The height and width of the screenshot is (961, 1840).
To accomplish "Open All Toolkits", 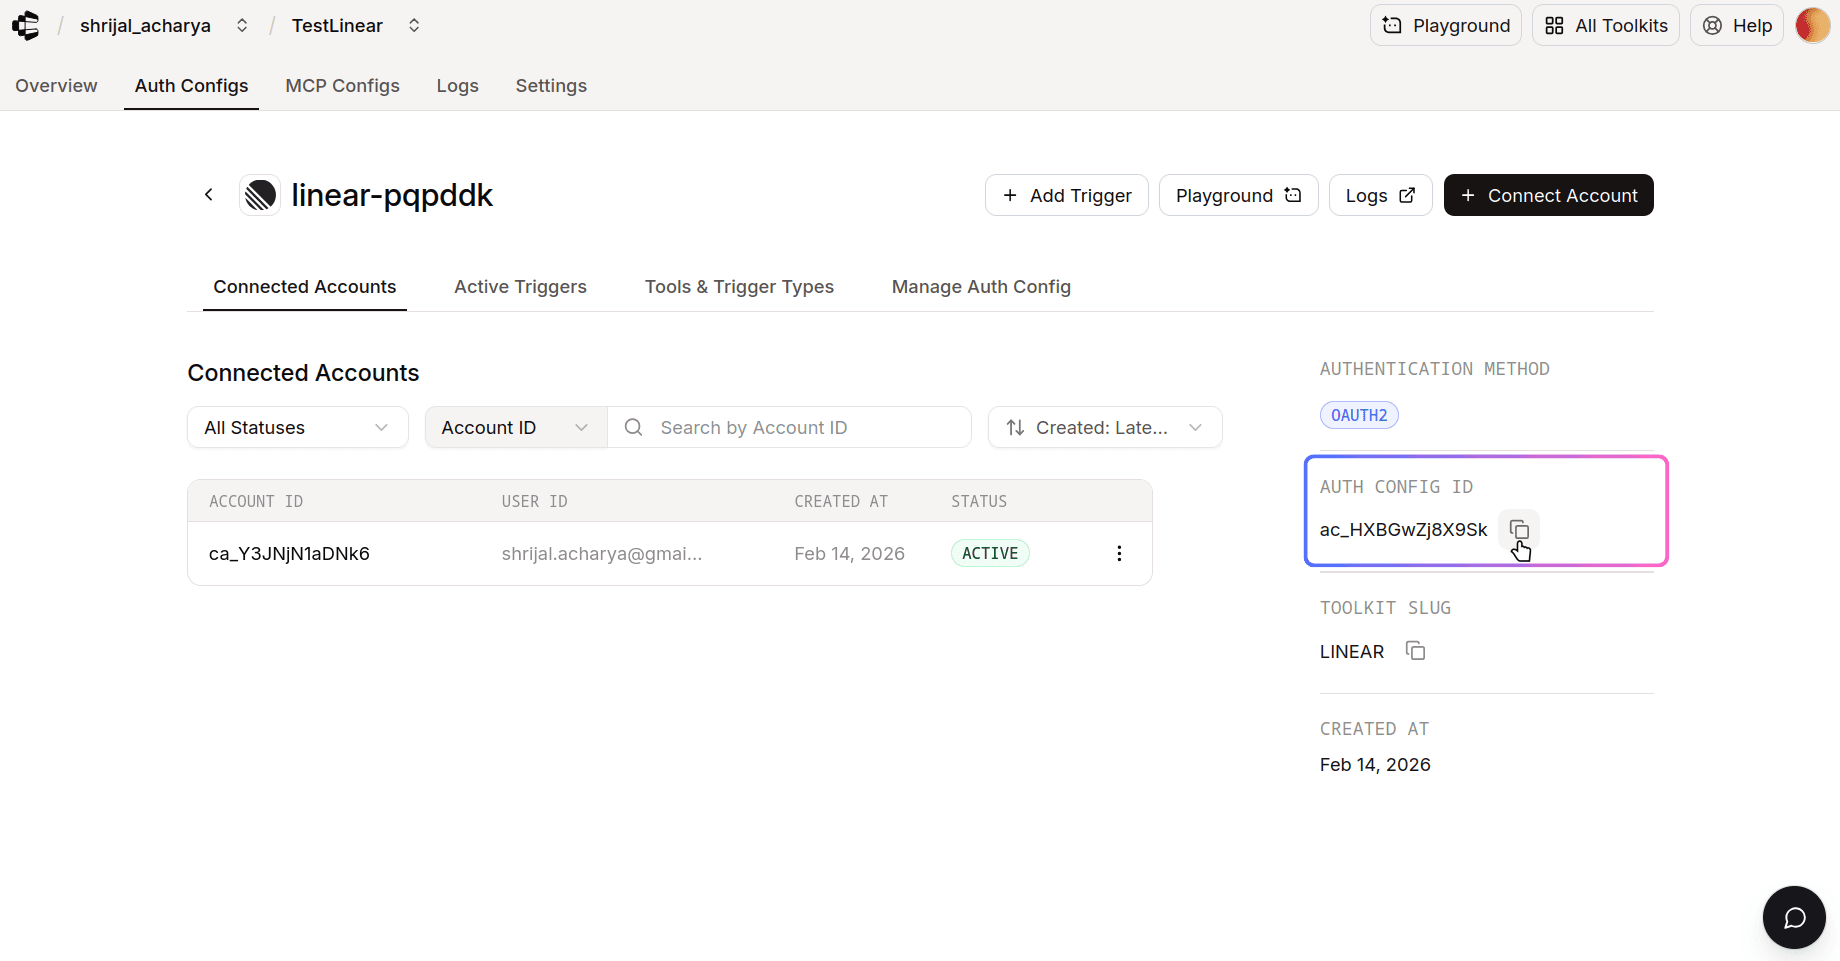I will [1605, 25].
